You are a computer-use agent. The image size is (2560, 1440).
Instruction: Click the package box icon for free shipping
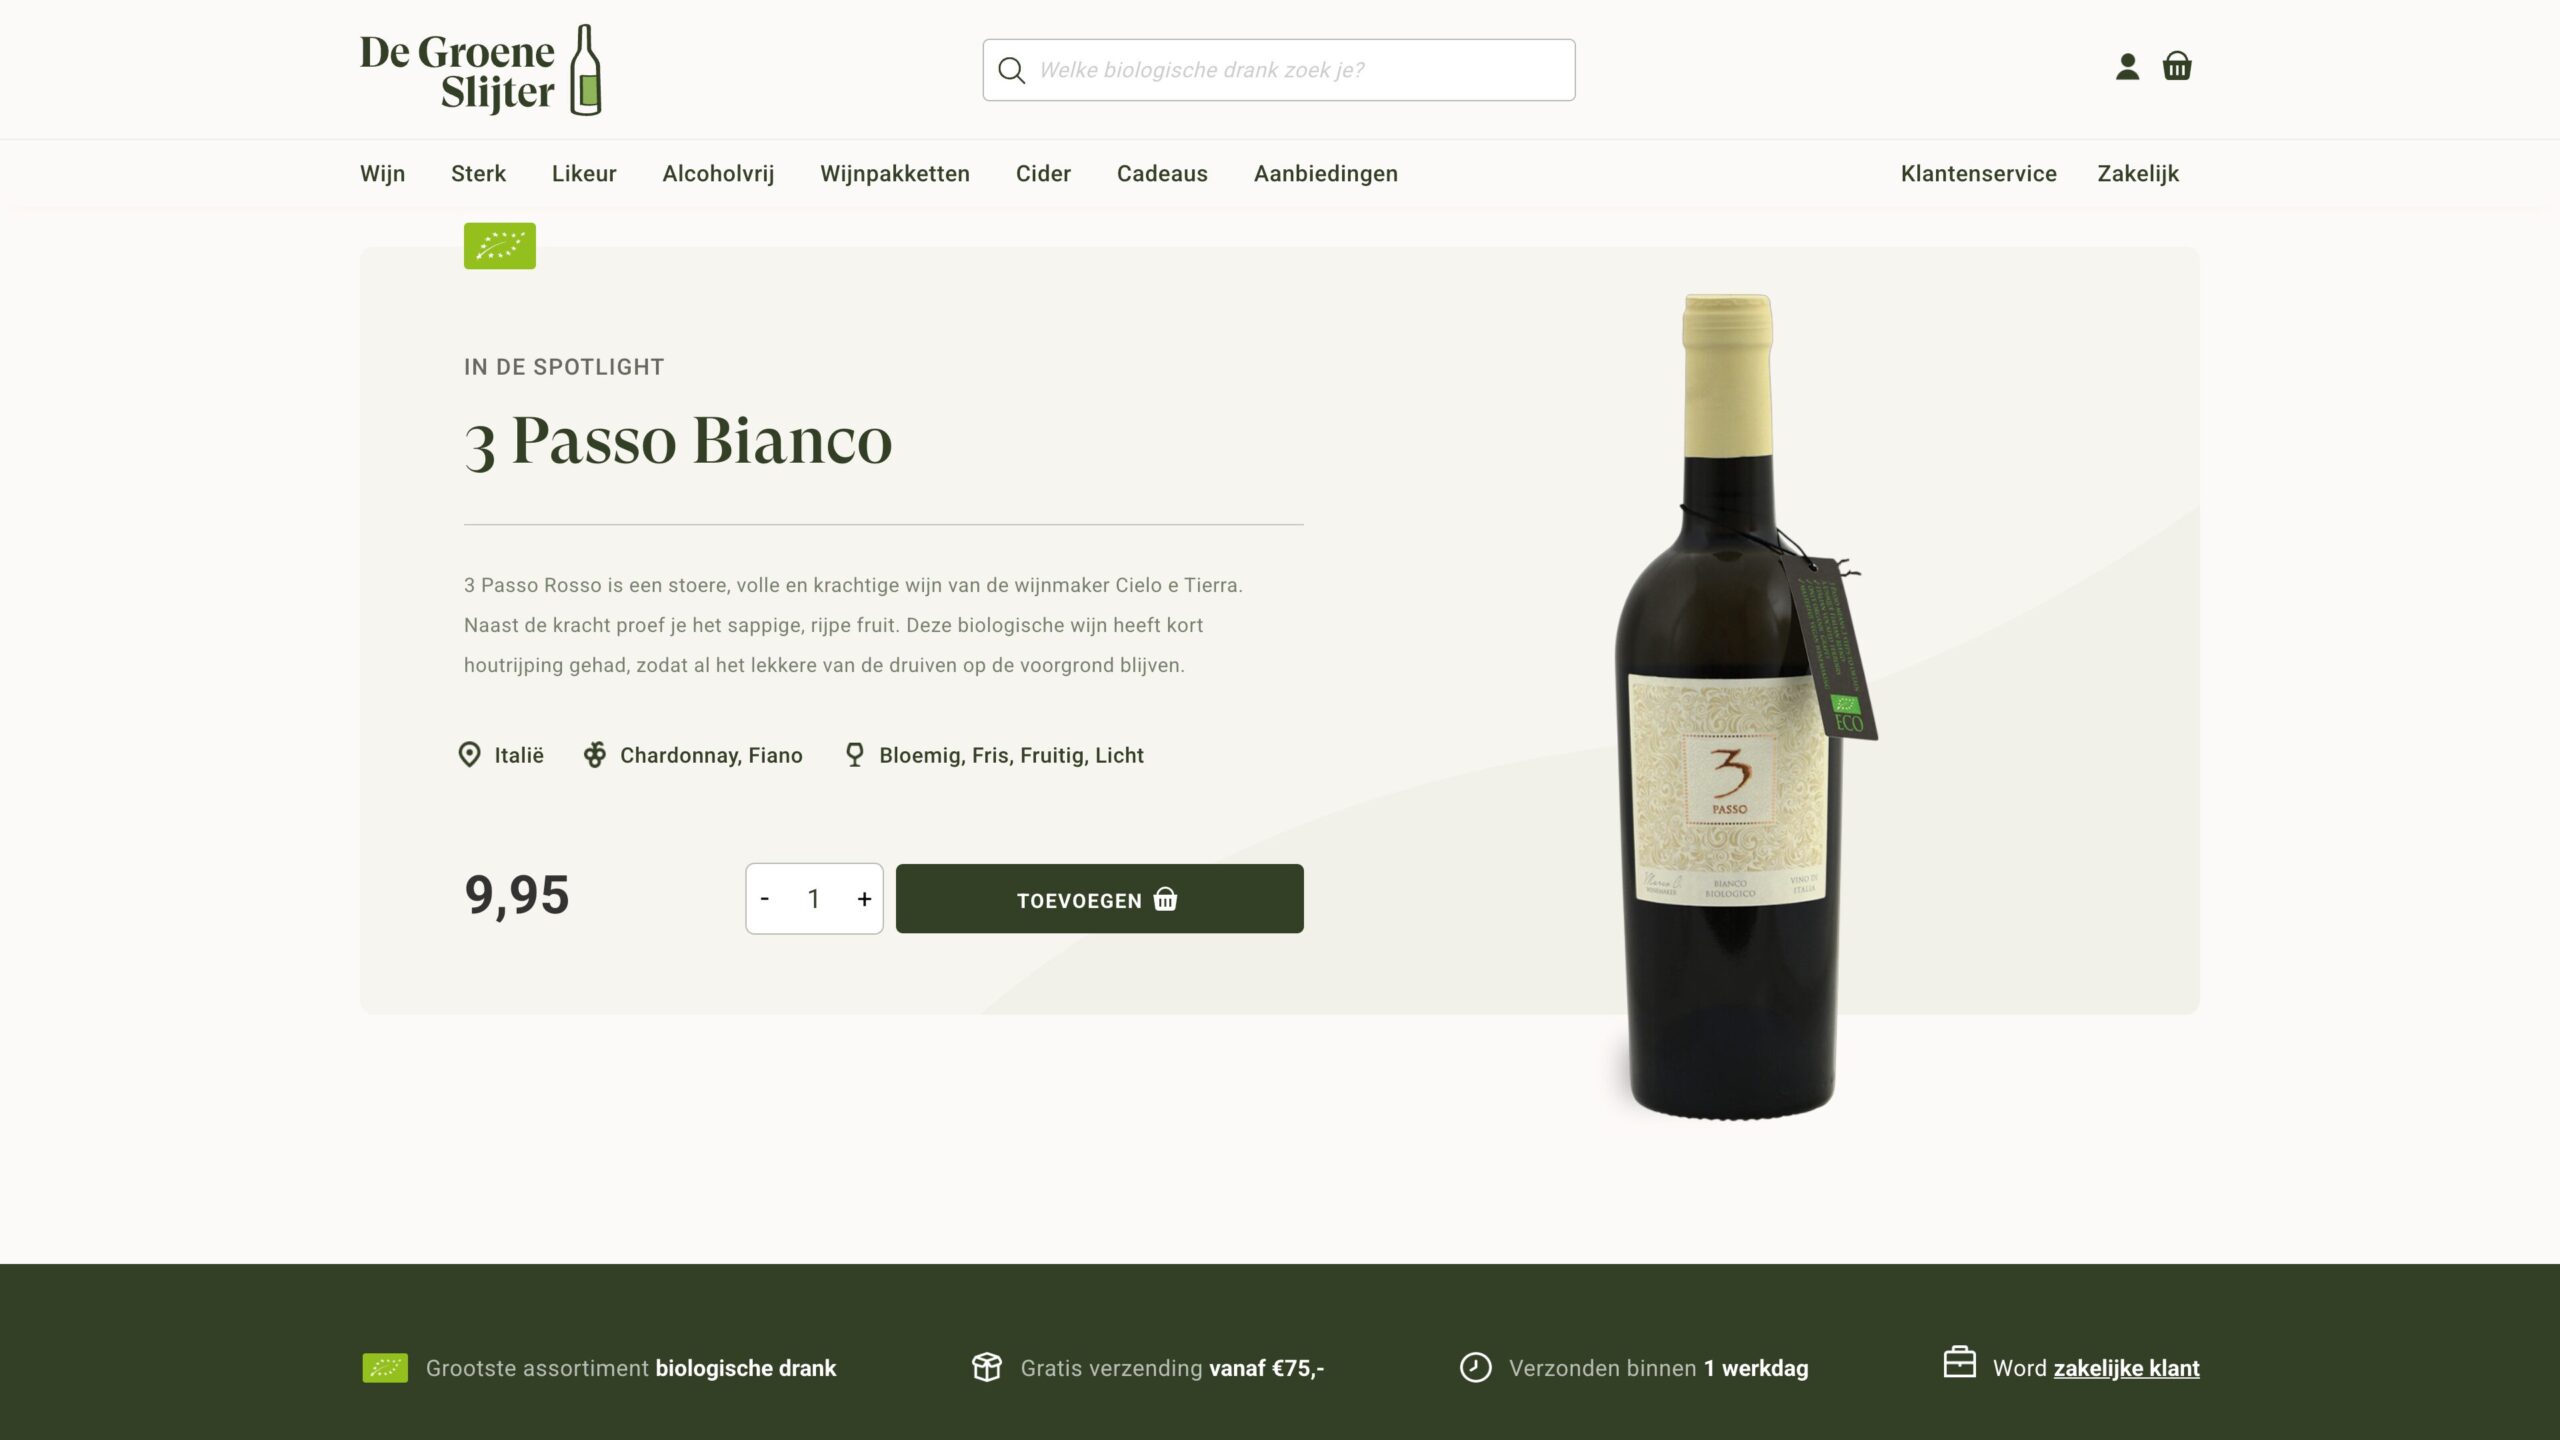point(986,1367)
